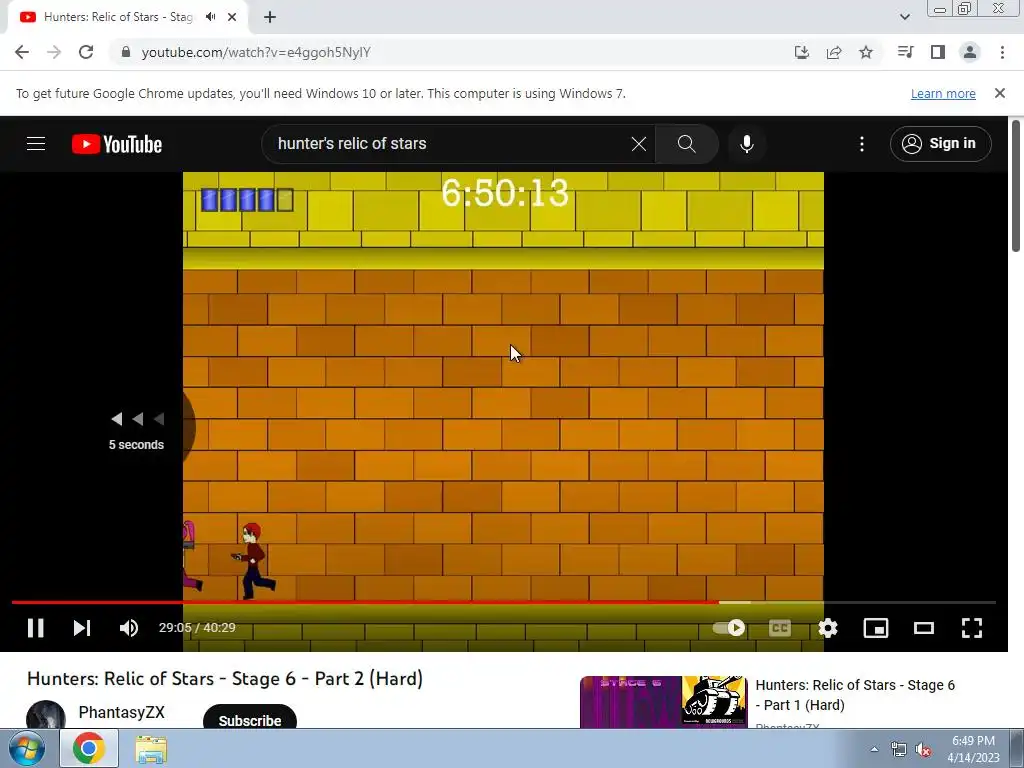Open Stage 6 Part 1 video thumbnail

pyautogui.click(x=664, y=702)
